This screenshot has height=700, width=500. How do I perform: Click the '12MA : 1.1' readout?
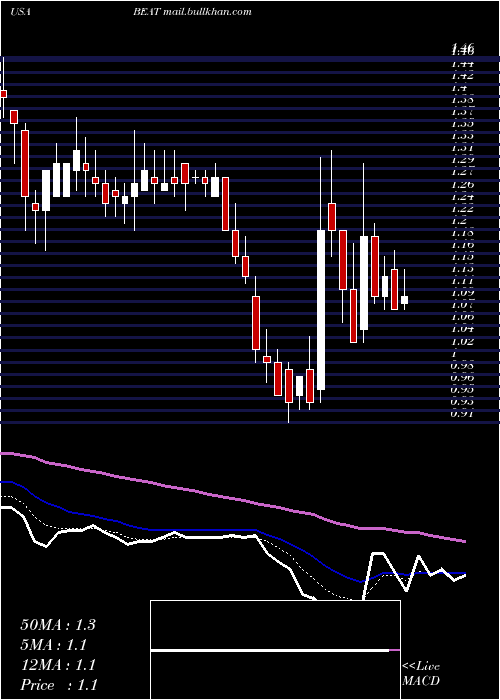coord(58,665)
